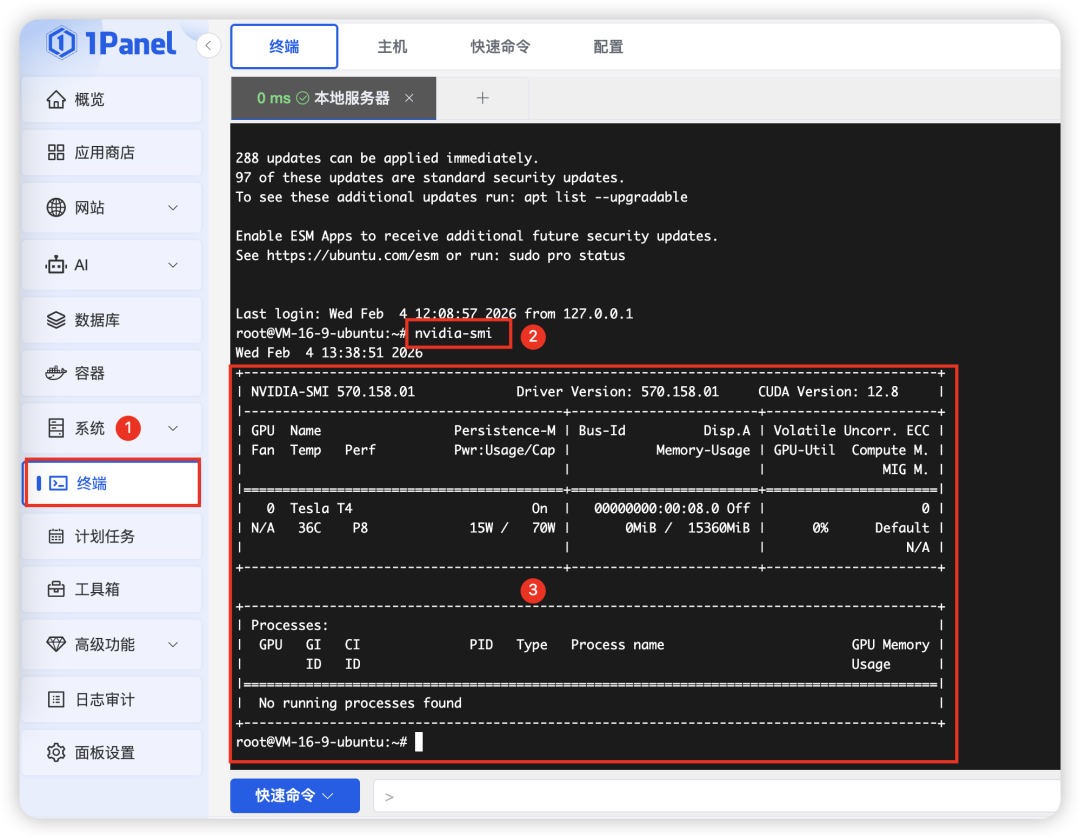Click the grid icon for 应用商店
The width and height of the screenshot is (1080, 838).
56,152
